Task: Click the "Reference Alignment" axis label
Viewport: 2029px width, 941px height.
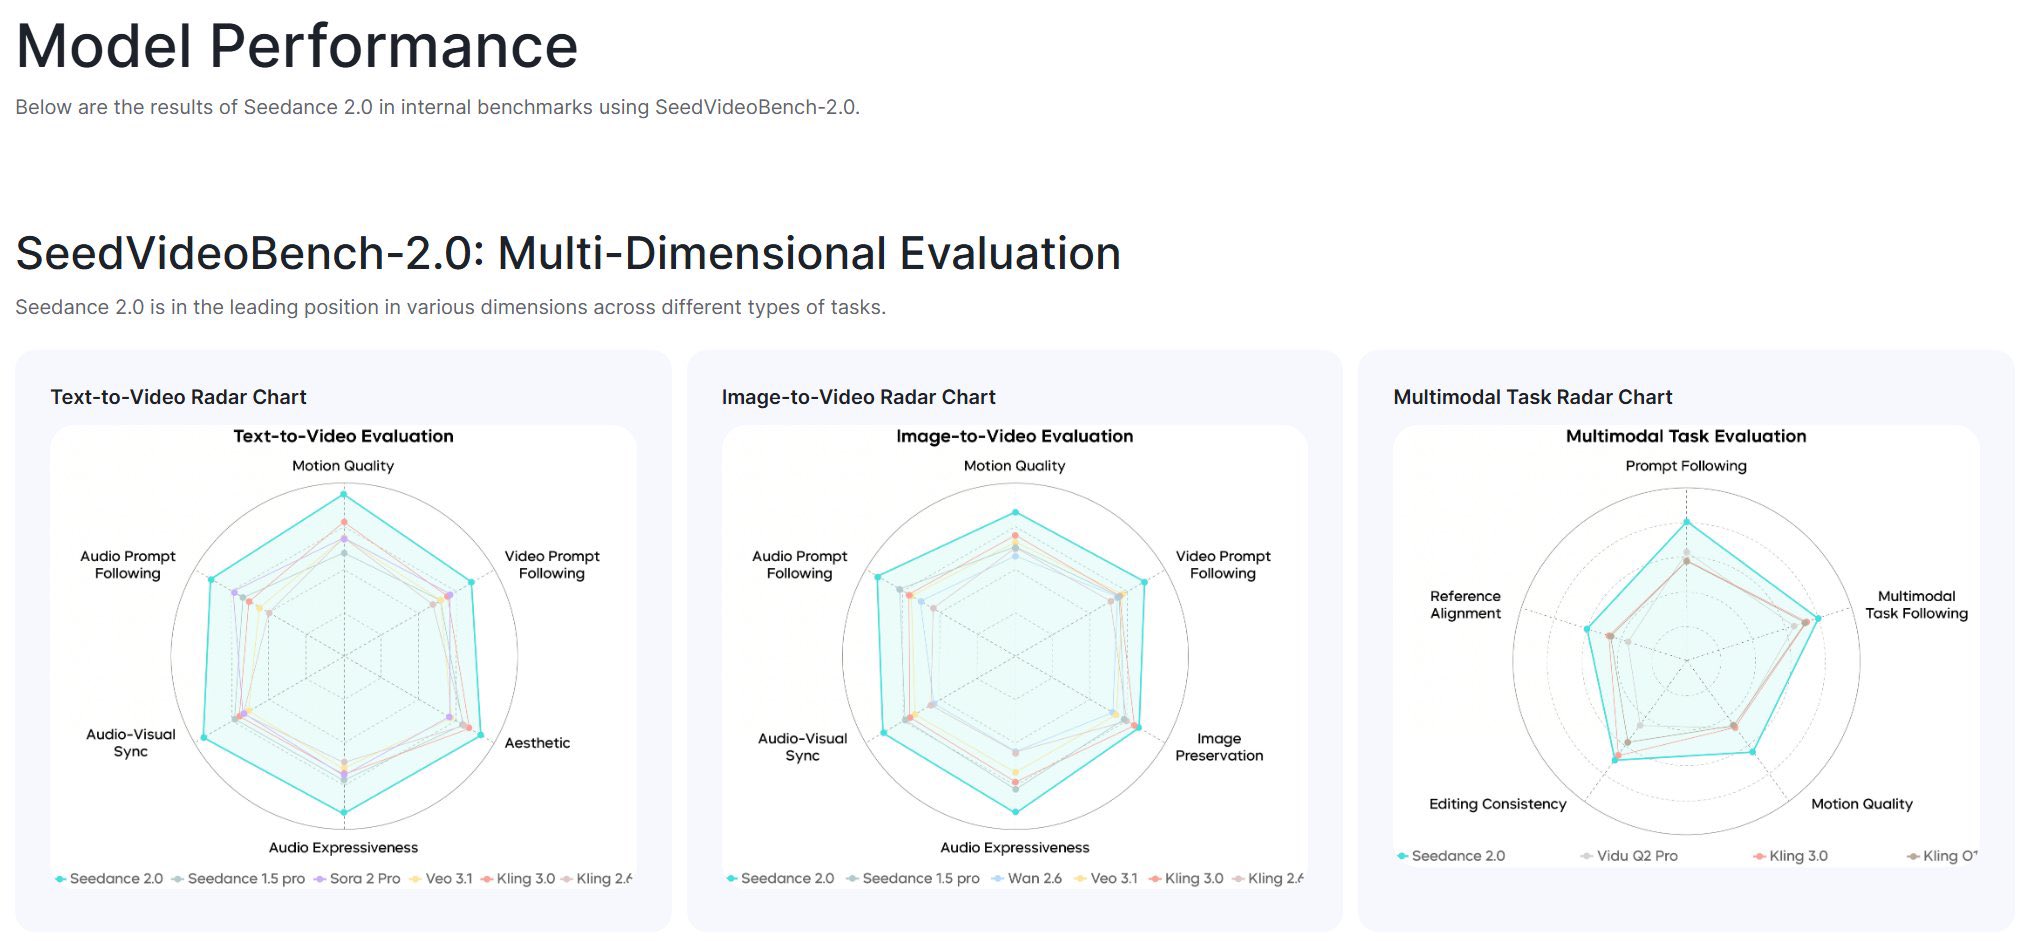Action: 1465,605
